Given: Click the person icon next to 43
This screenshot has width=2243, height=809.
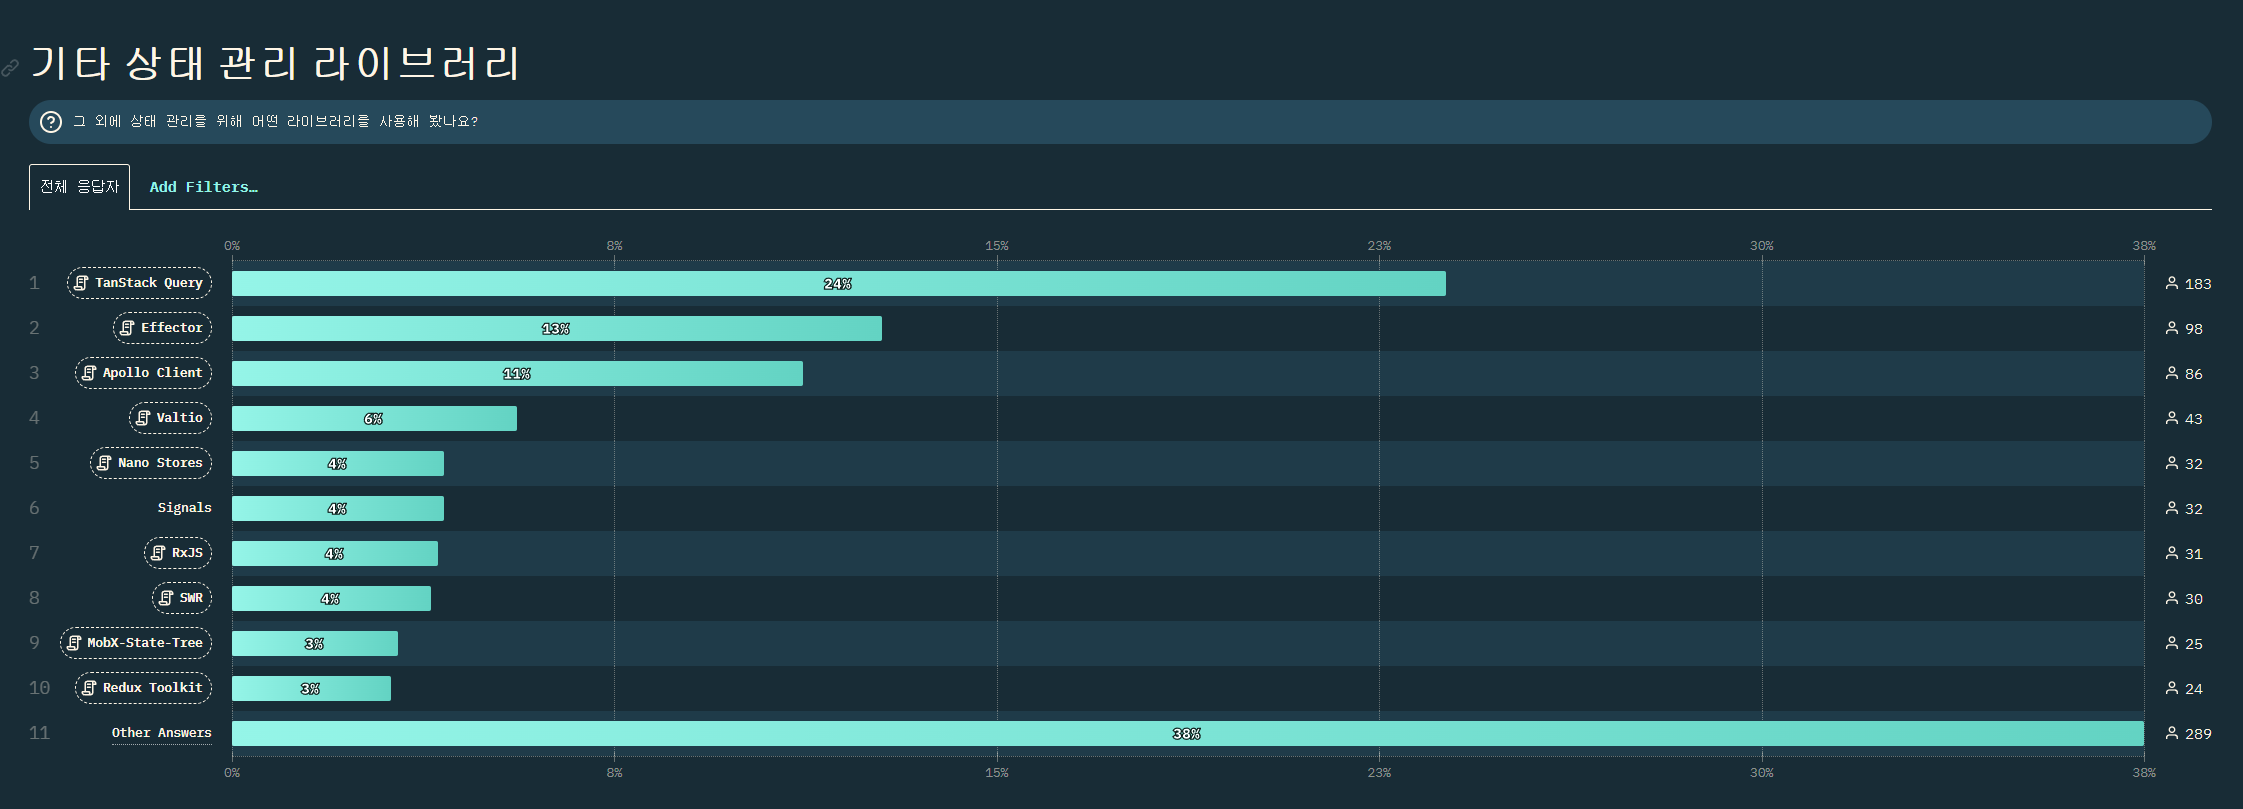Looking at the screenshot, I should pos(2171,418).
